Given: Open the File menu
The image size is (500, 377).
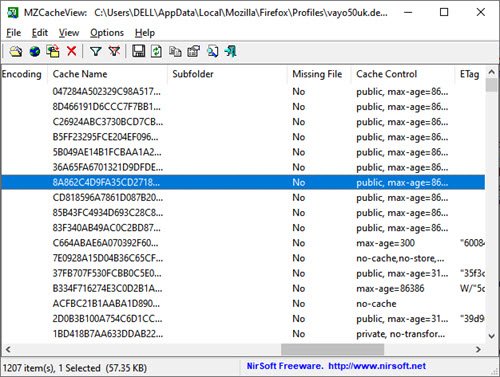Looking at the screenshot, I should [x=14, y=33].
